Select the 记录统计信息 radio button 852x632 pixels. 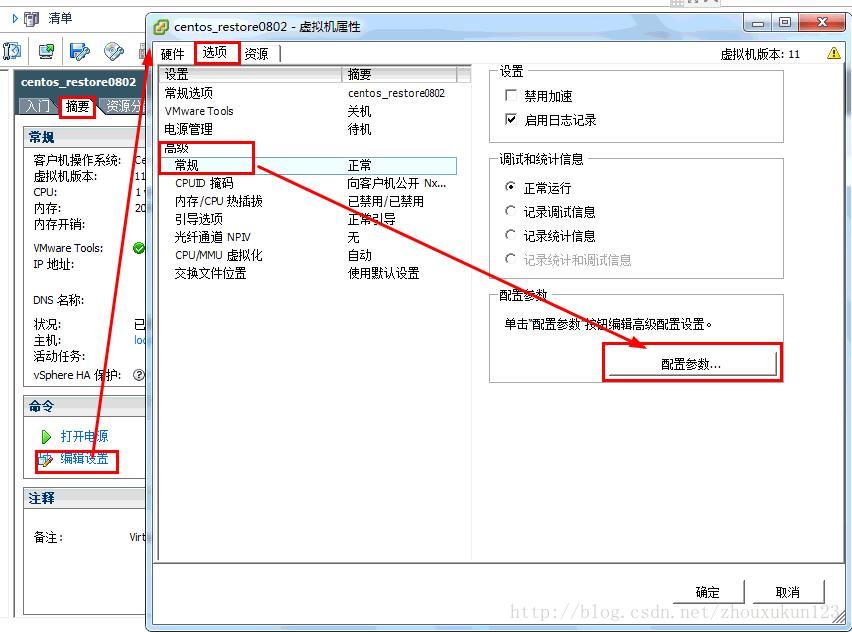tap(510, 235)
